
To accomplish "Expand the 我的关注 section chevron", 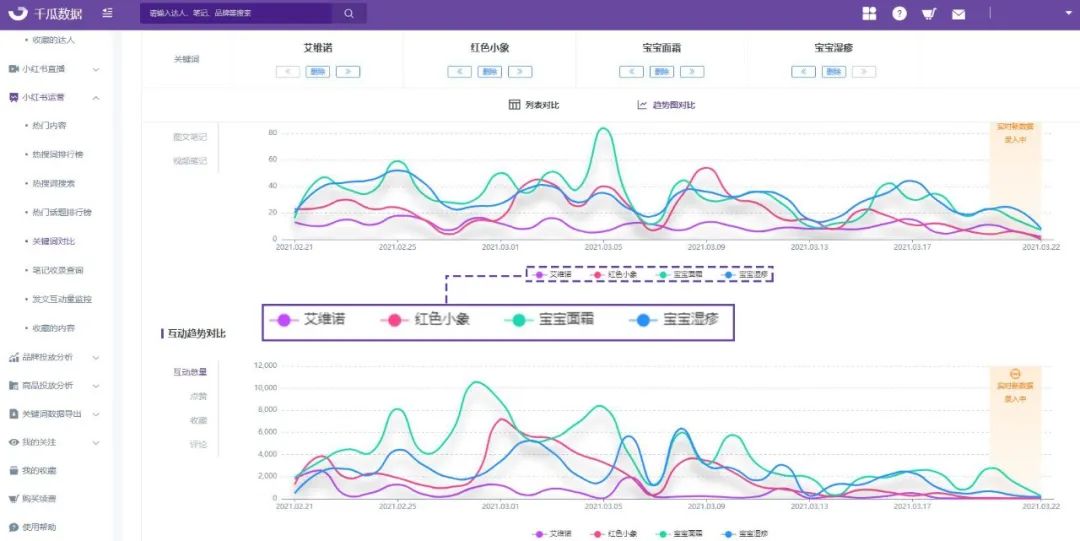I will coord(96,442).
